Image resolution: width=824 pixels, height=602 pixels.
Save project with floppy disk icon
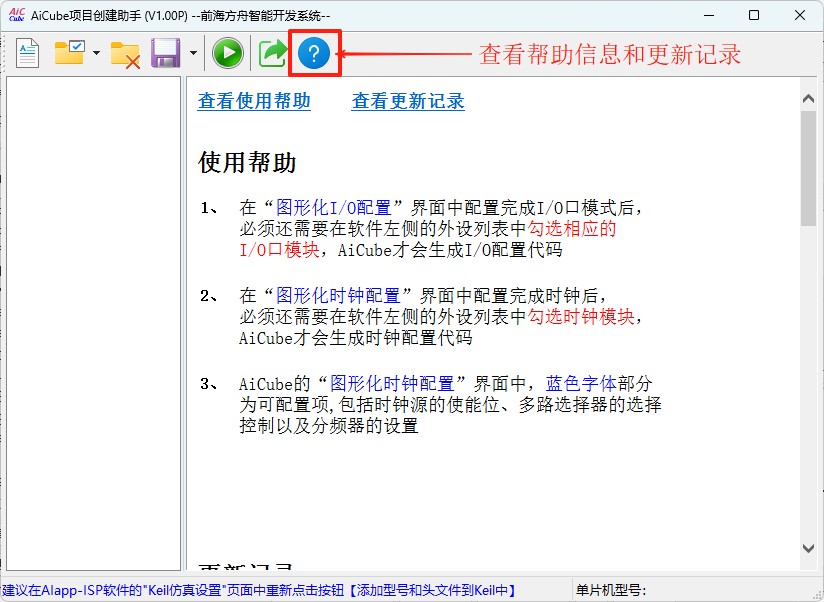166,53
